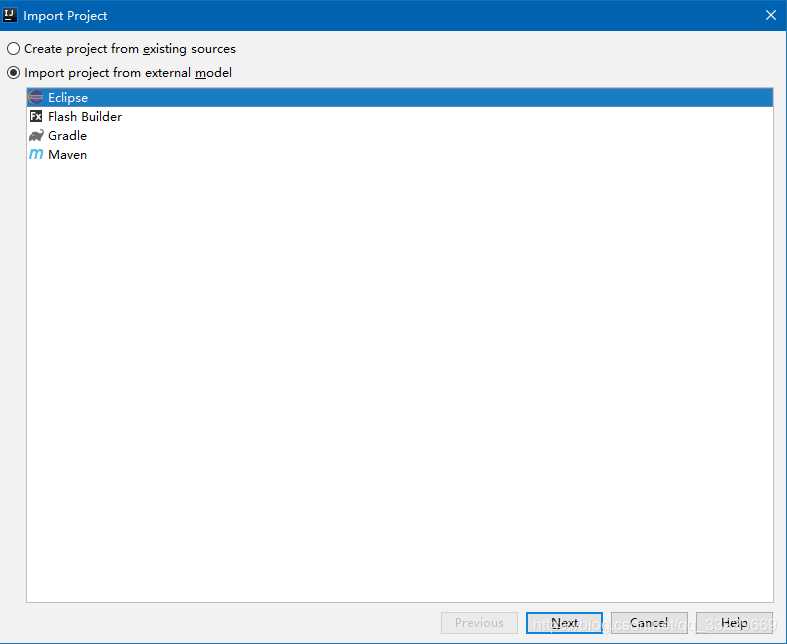Click the Previous button

pos(479,623)
